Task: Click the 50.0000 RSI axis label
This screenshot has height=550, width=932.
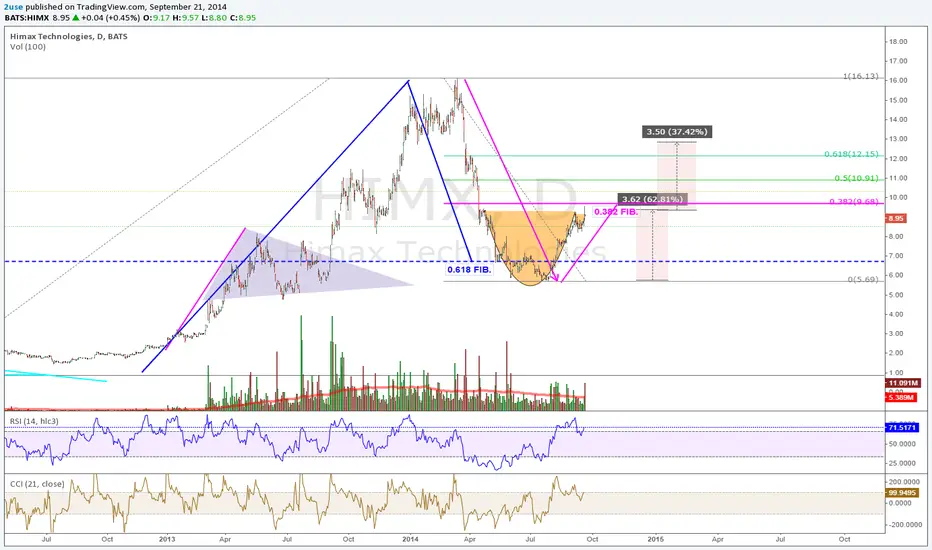Action: click(x=902, y=444)
